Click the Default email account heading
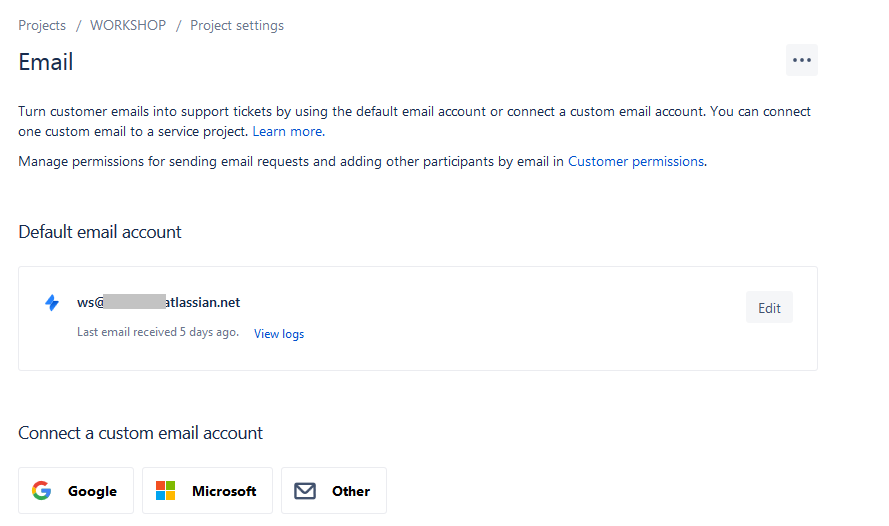Image resolution: width=889 pixels, height=526 pixels. [x=100, y=232]
